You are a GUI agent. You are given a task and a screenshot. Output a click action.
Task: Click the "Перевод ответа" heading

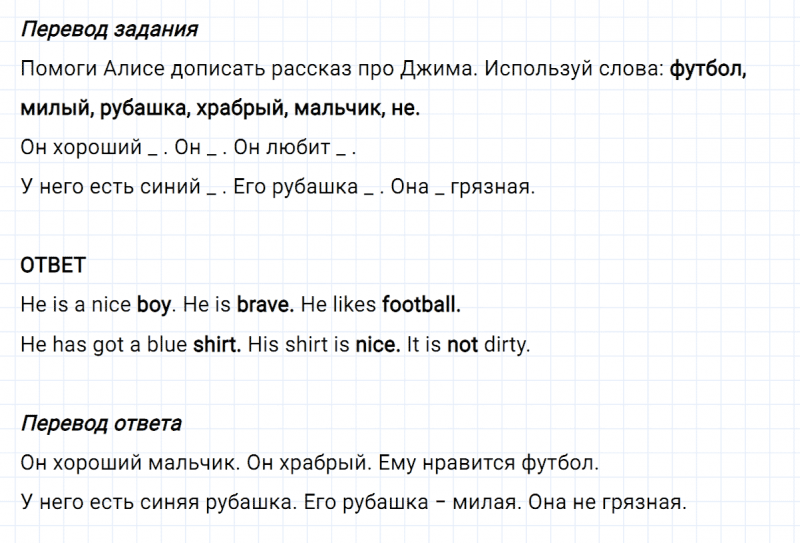pos(101,423)
